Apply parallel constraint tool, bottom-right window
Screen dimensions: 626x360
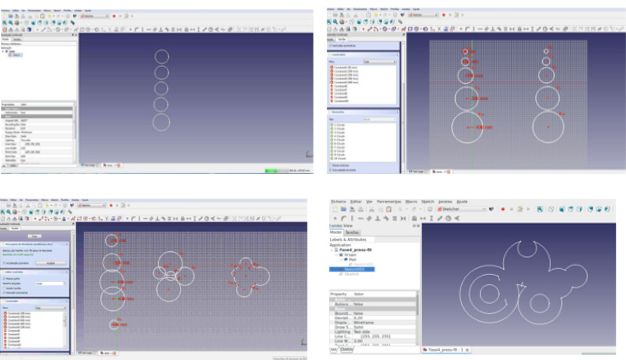(x=368, y=219)
